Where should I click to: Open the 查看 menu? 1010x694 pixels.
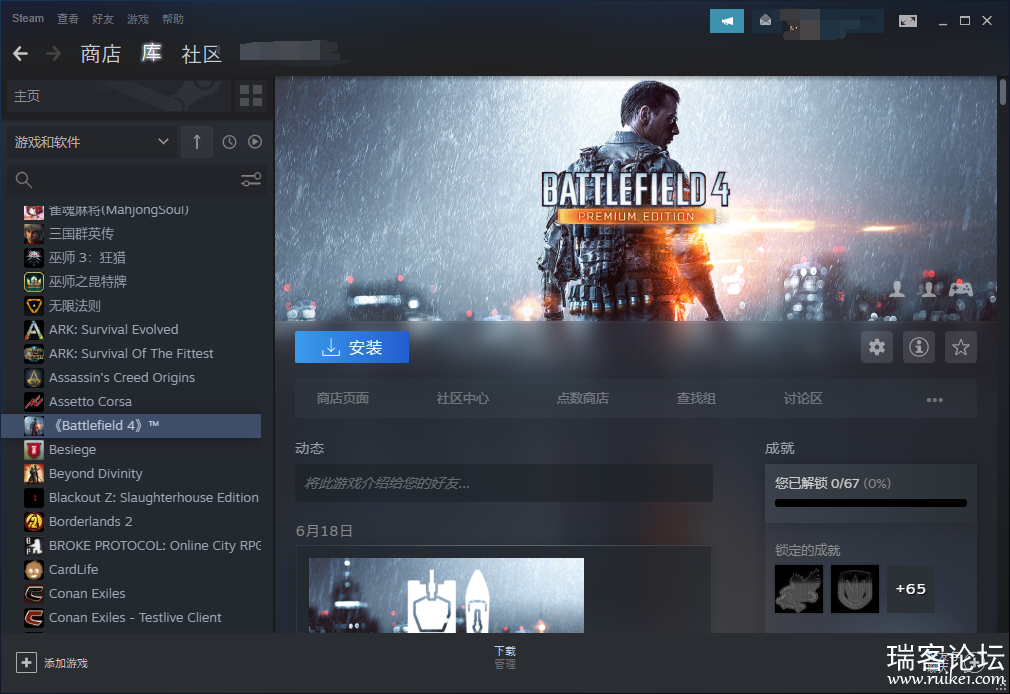point(68,19)
